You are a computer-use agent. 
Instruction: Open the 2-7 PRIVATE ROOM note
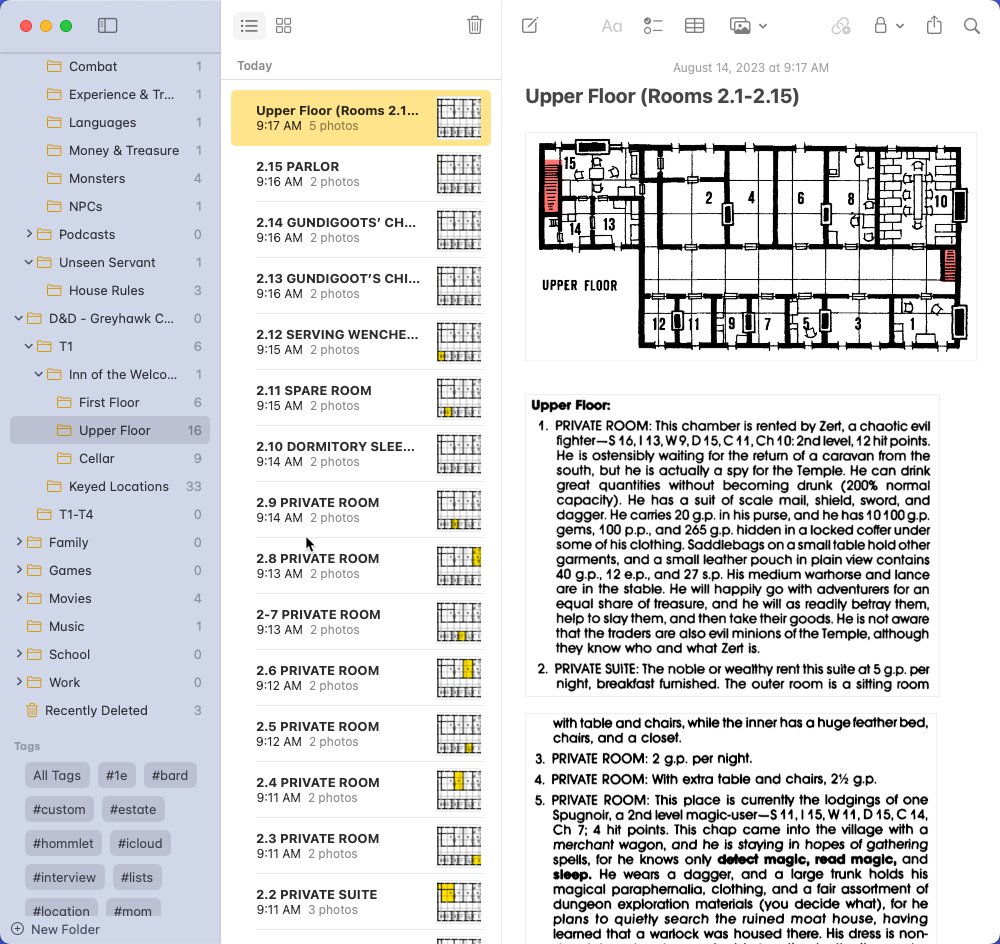point(361,622)
